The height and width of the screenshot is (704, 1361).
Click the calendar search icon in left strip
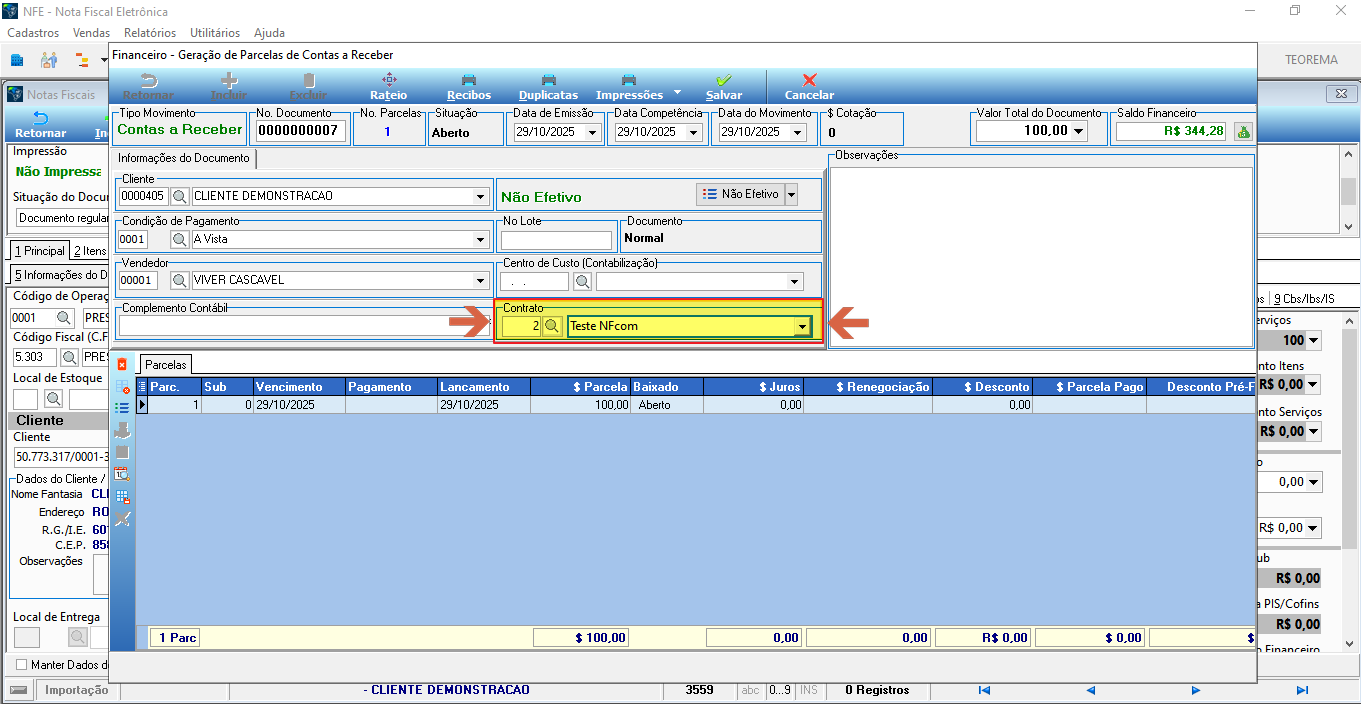[123, 474]
